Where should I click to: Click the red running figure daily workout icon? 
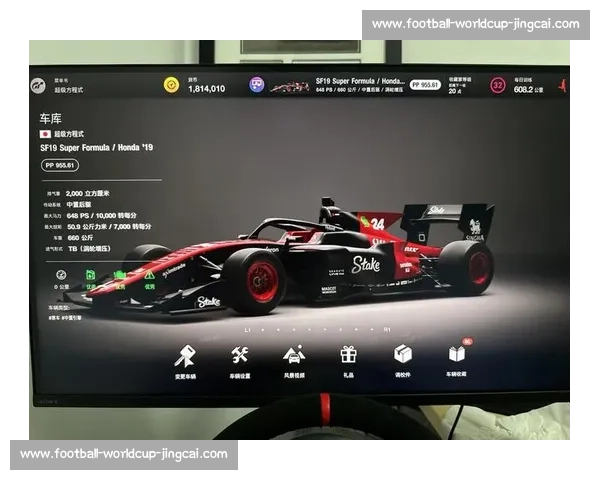(562, 85)
